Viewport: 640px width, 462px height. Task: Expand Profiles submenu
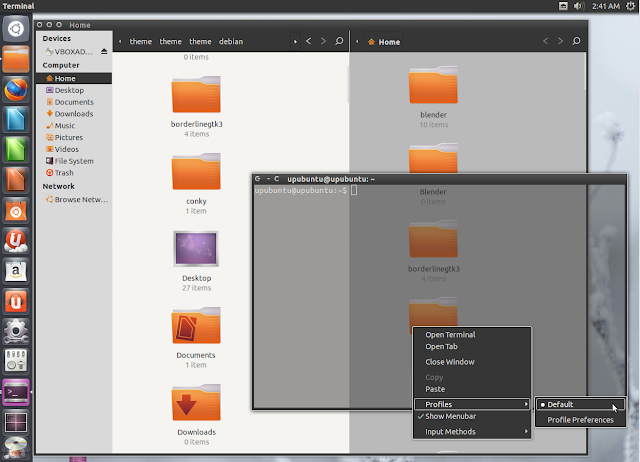[472, 404]
